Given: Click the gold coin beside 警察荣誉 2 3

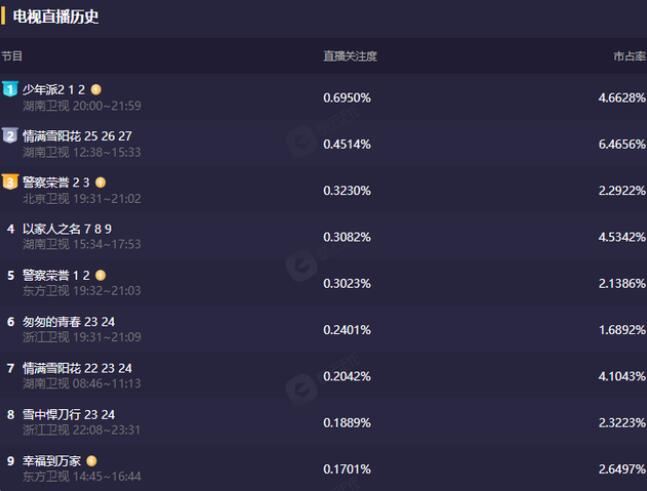Looking at the screenshot, I should [x=100, y=182].
